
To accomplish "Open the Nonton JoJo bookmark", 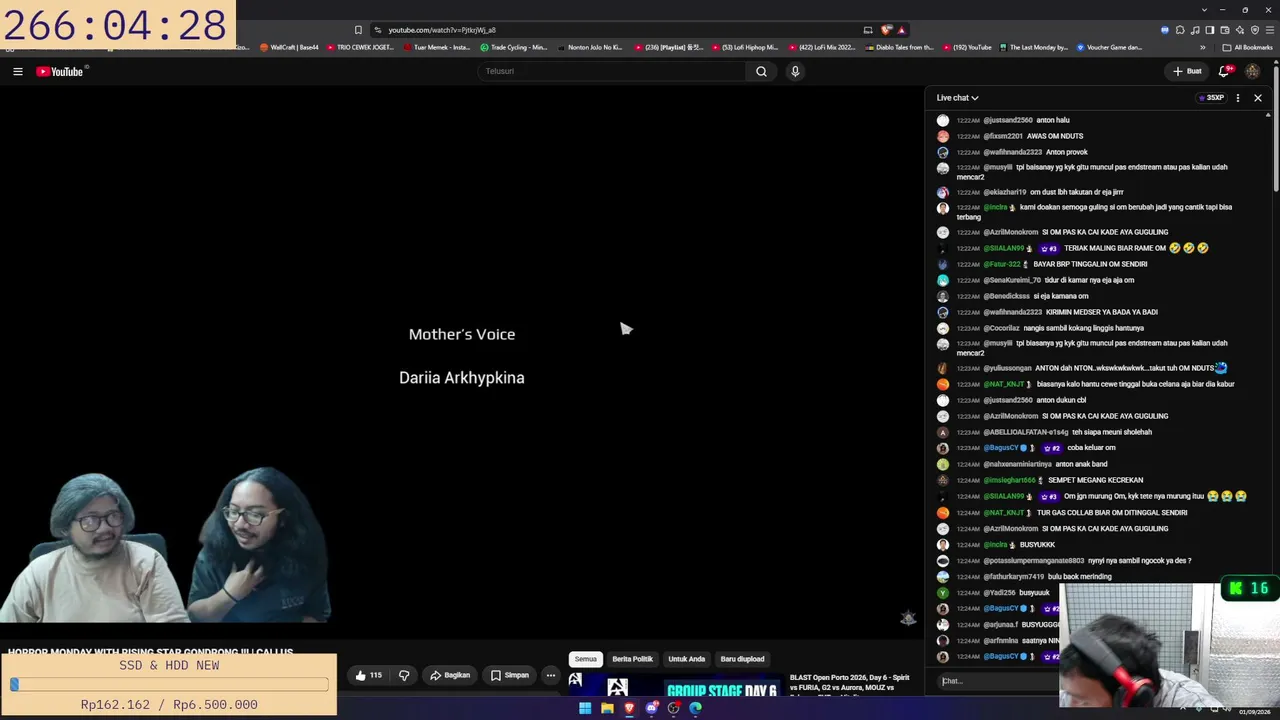I will [590, 47].
